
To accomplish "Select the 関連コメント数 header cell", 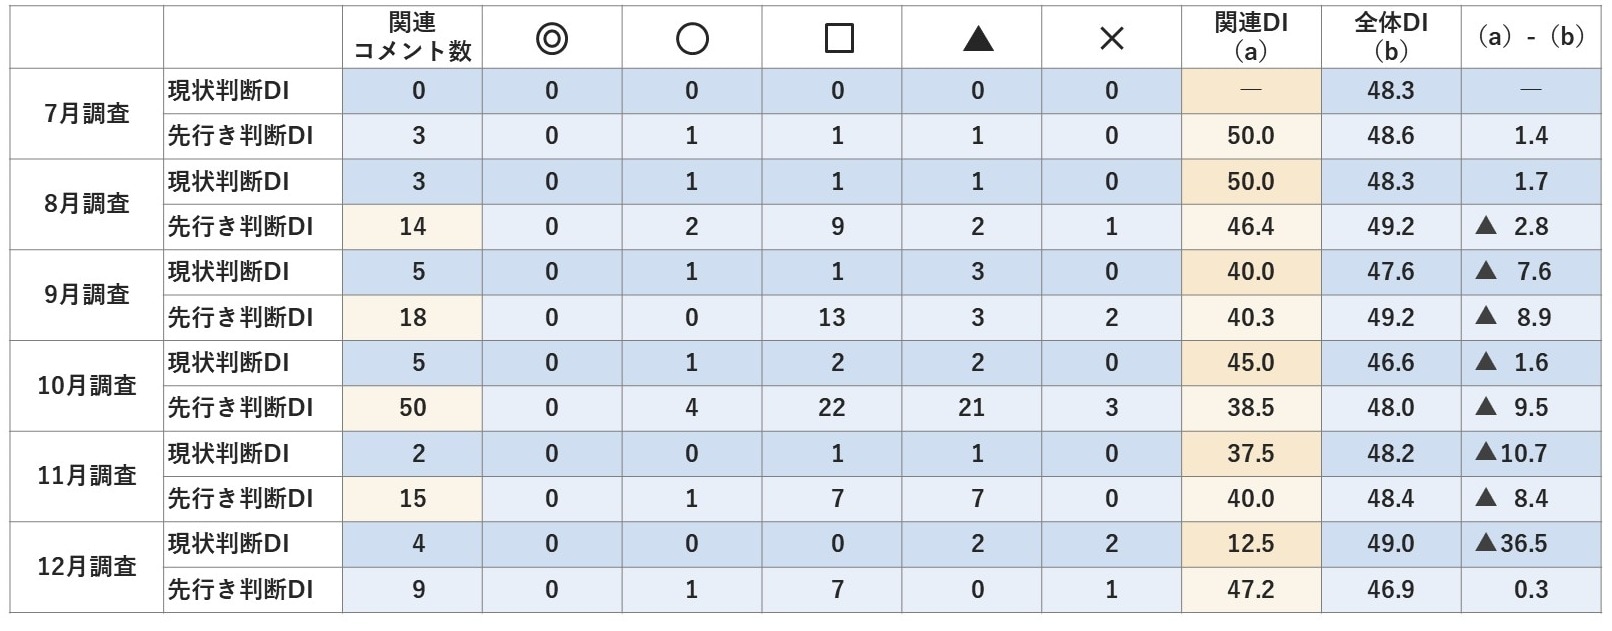I will (412, 38).
